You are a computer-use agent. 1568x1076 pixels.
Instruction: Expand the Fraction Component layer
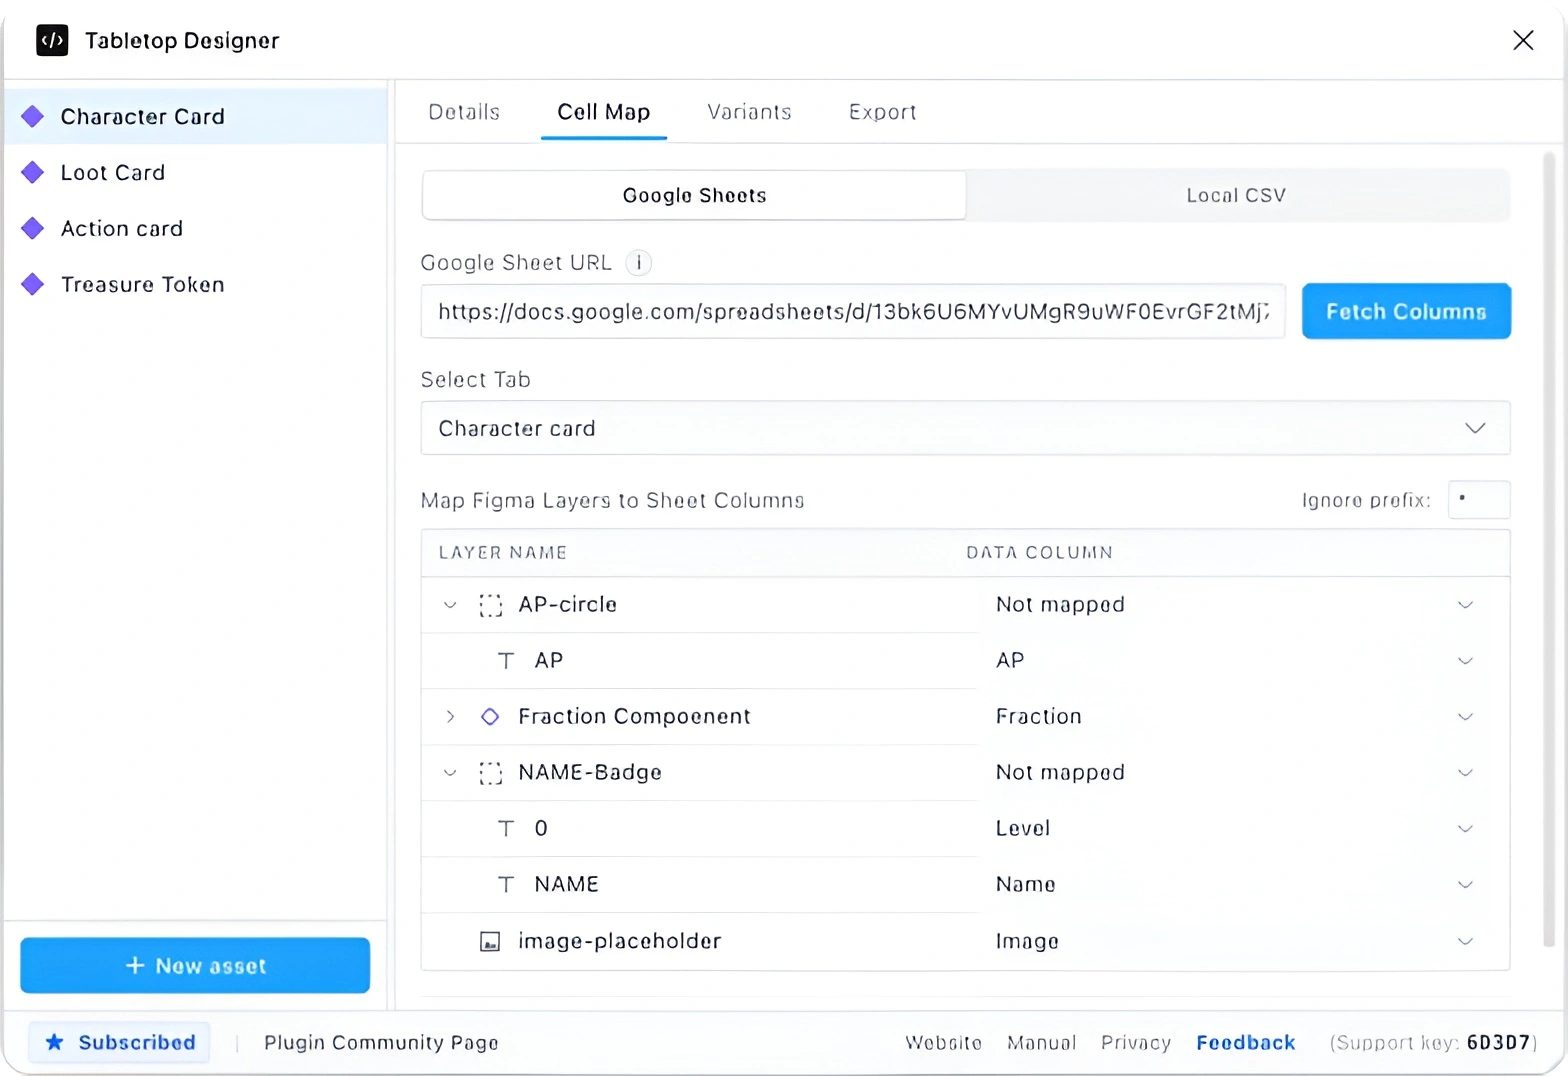click(450, 717)
